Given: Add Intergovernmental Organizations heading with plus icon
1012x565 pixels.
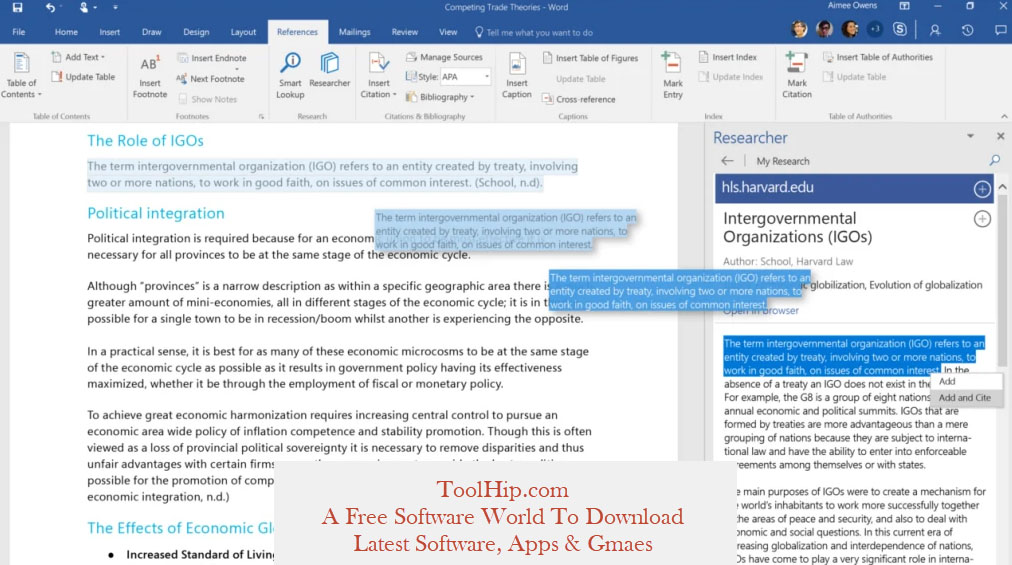Looking at the screenshot, I should (x=982, y=220).
